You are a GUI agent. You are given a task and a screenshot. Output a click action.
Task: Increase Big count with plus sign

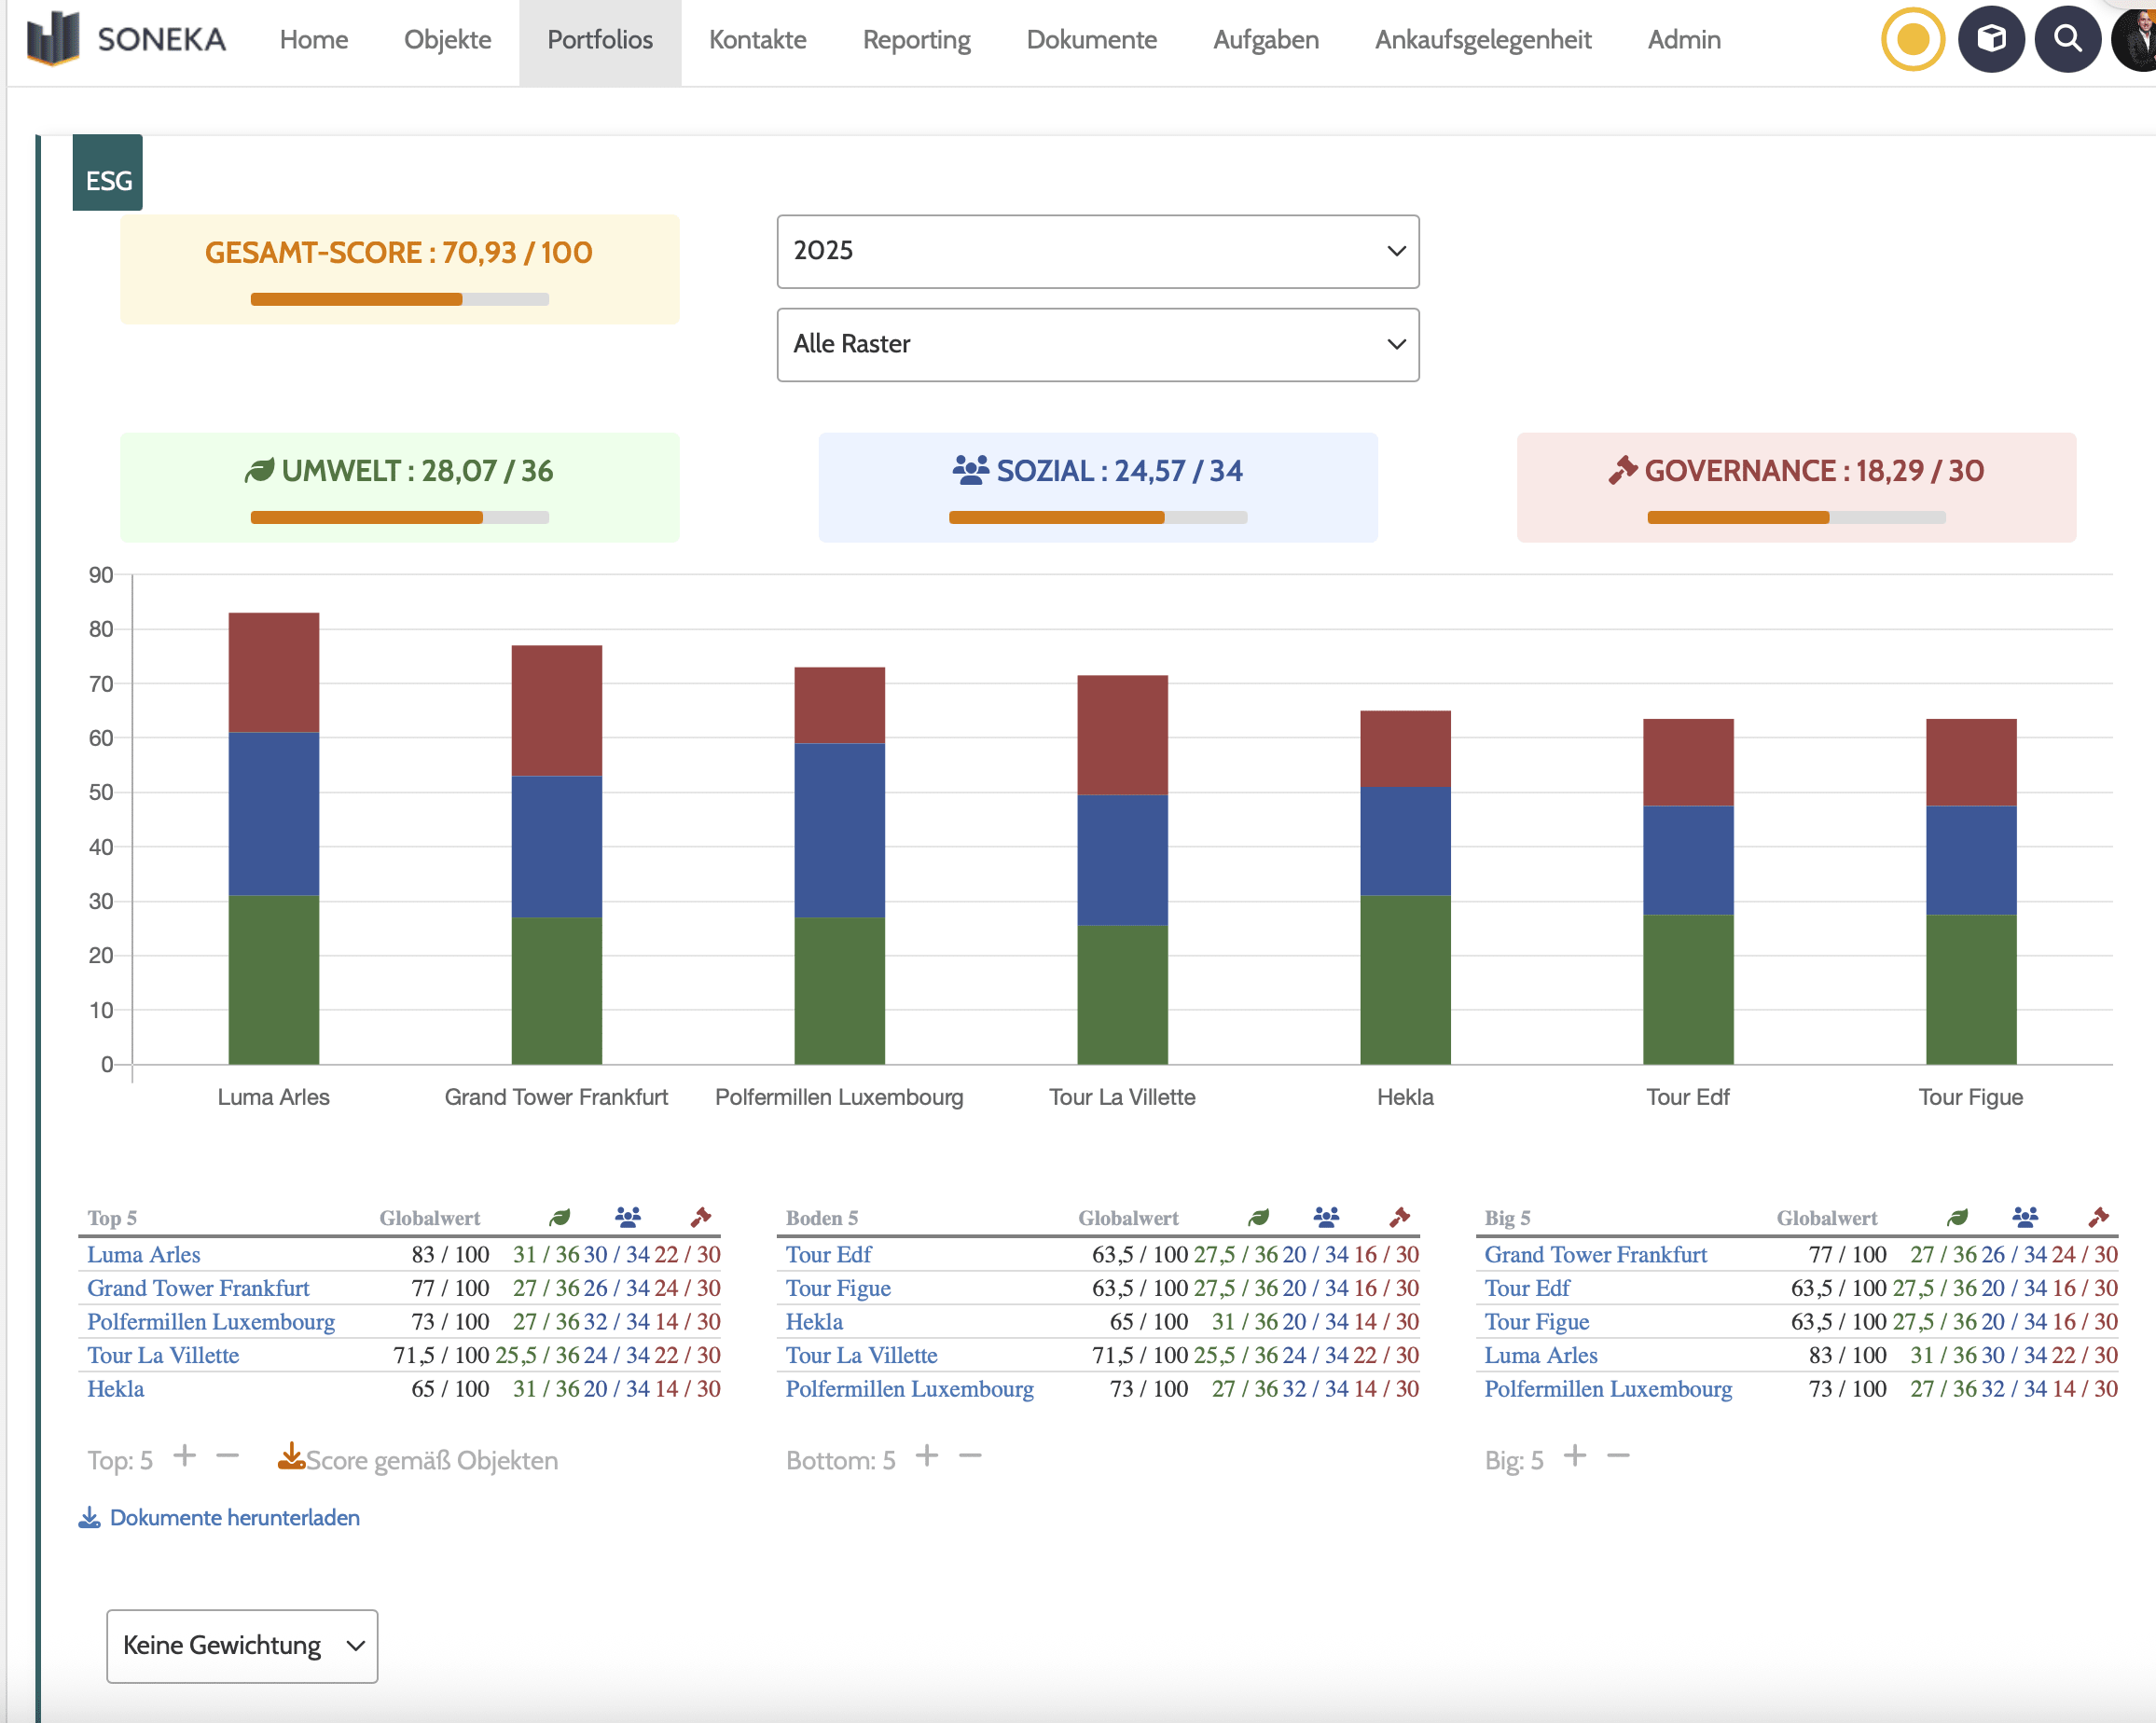[x=1575, y=1456]
